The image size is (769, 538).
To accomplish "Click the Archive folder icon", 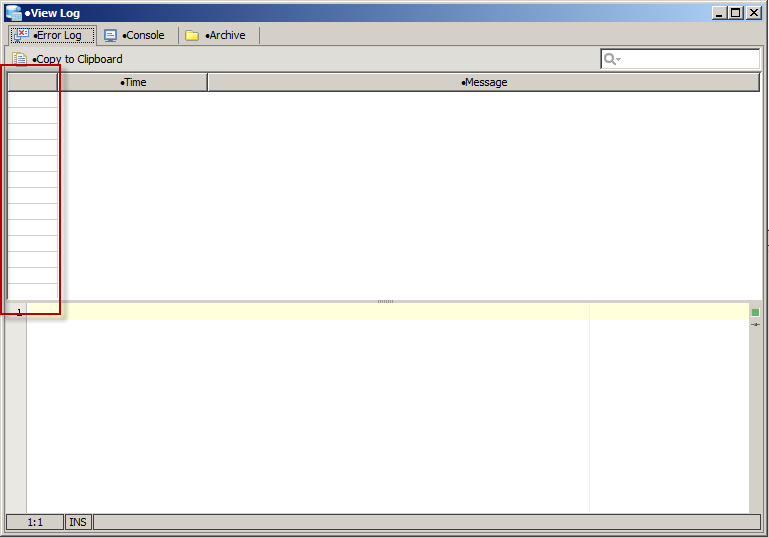I will pos(192,35).
